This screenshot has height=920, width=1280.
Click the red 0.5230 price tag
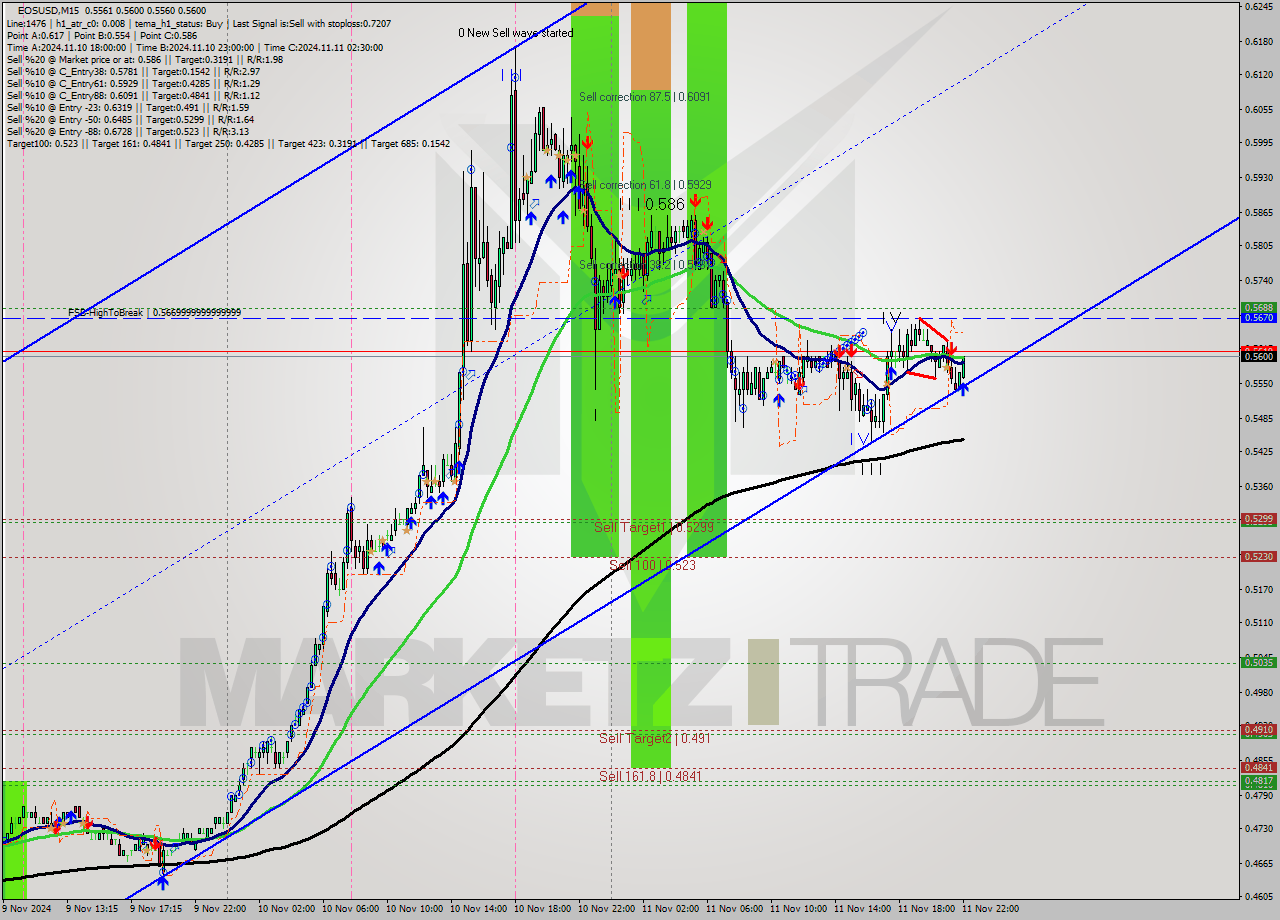click(1258, 556)
